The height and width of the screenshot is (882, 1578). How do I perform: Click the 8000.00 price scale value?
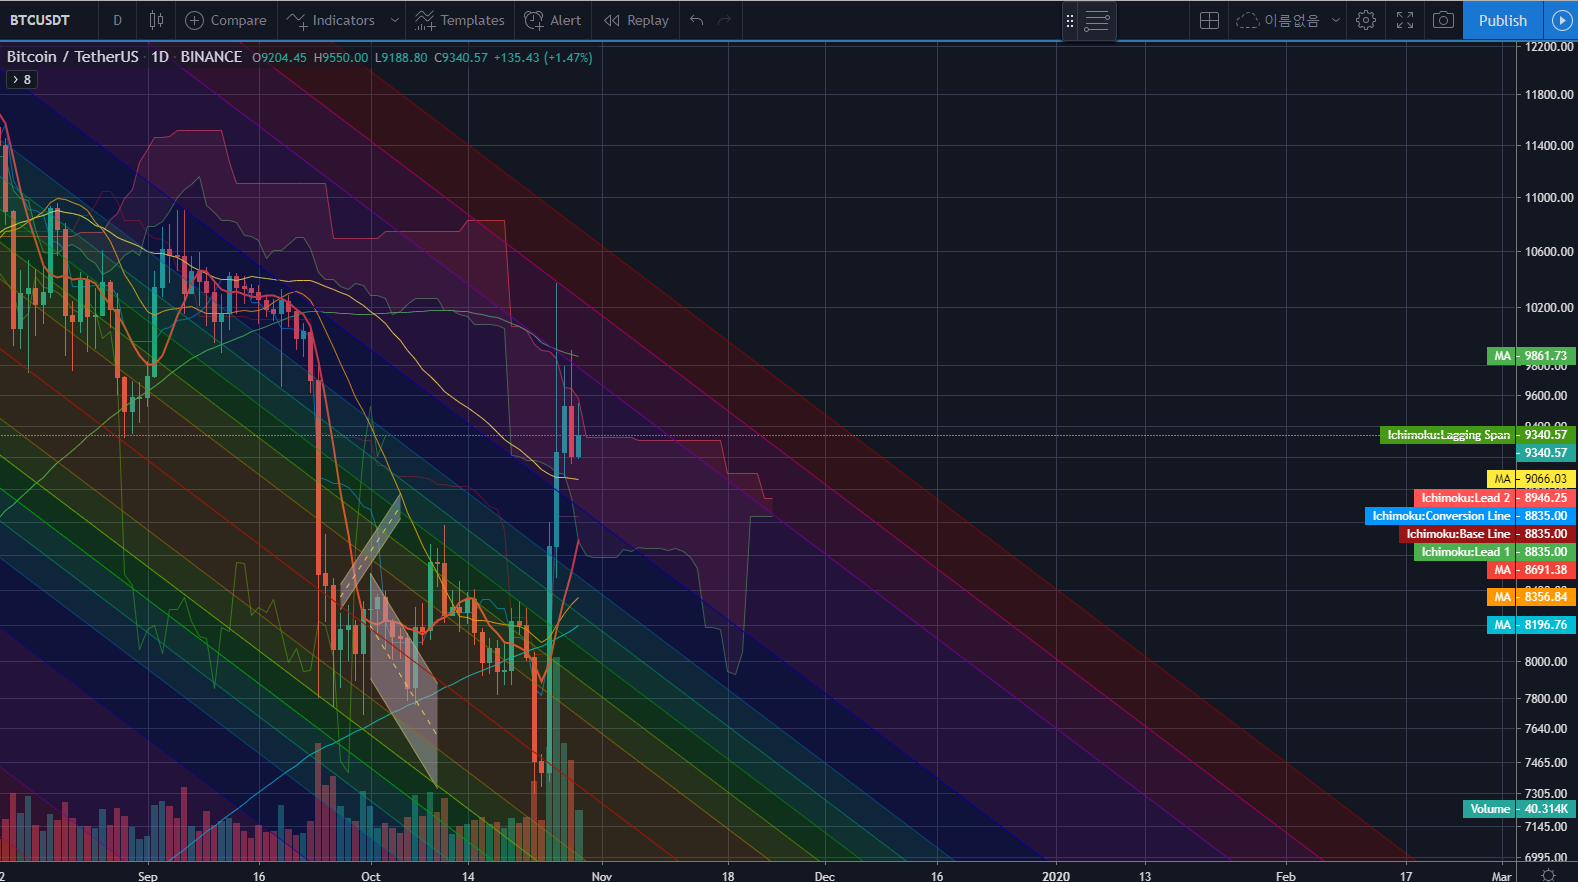[1546, 662]
